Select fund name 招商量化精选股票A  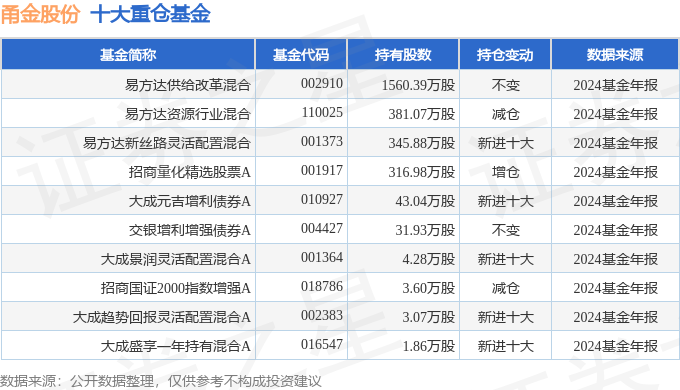pyautogui.click(x=190, y=172)
